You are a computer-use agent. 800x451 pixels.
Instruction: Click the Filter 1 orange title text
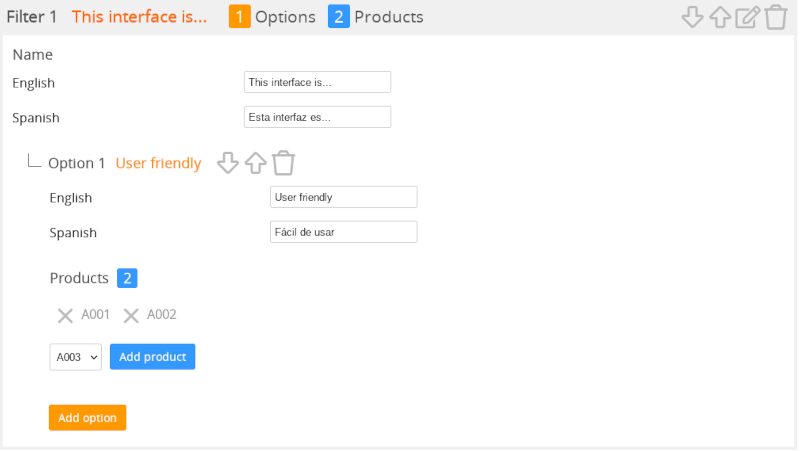coord(139,17)
